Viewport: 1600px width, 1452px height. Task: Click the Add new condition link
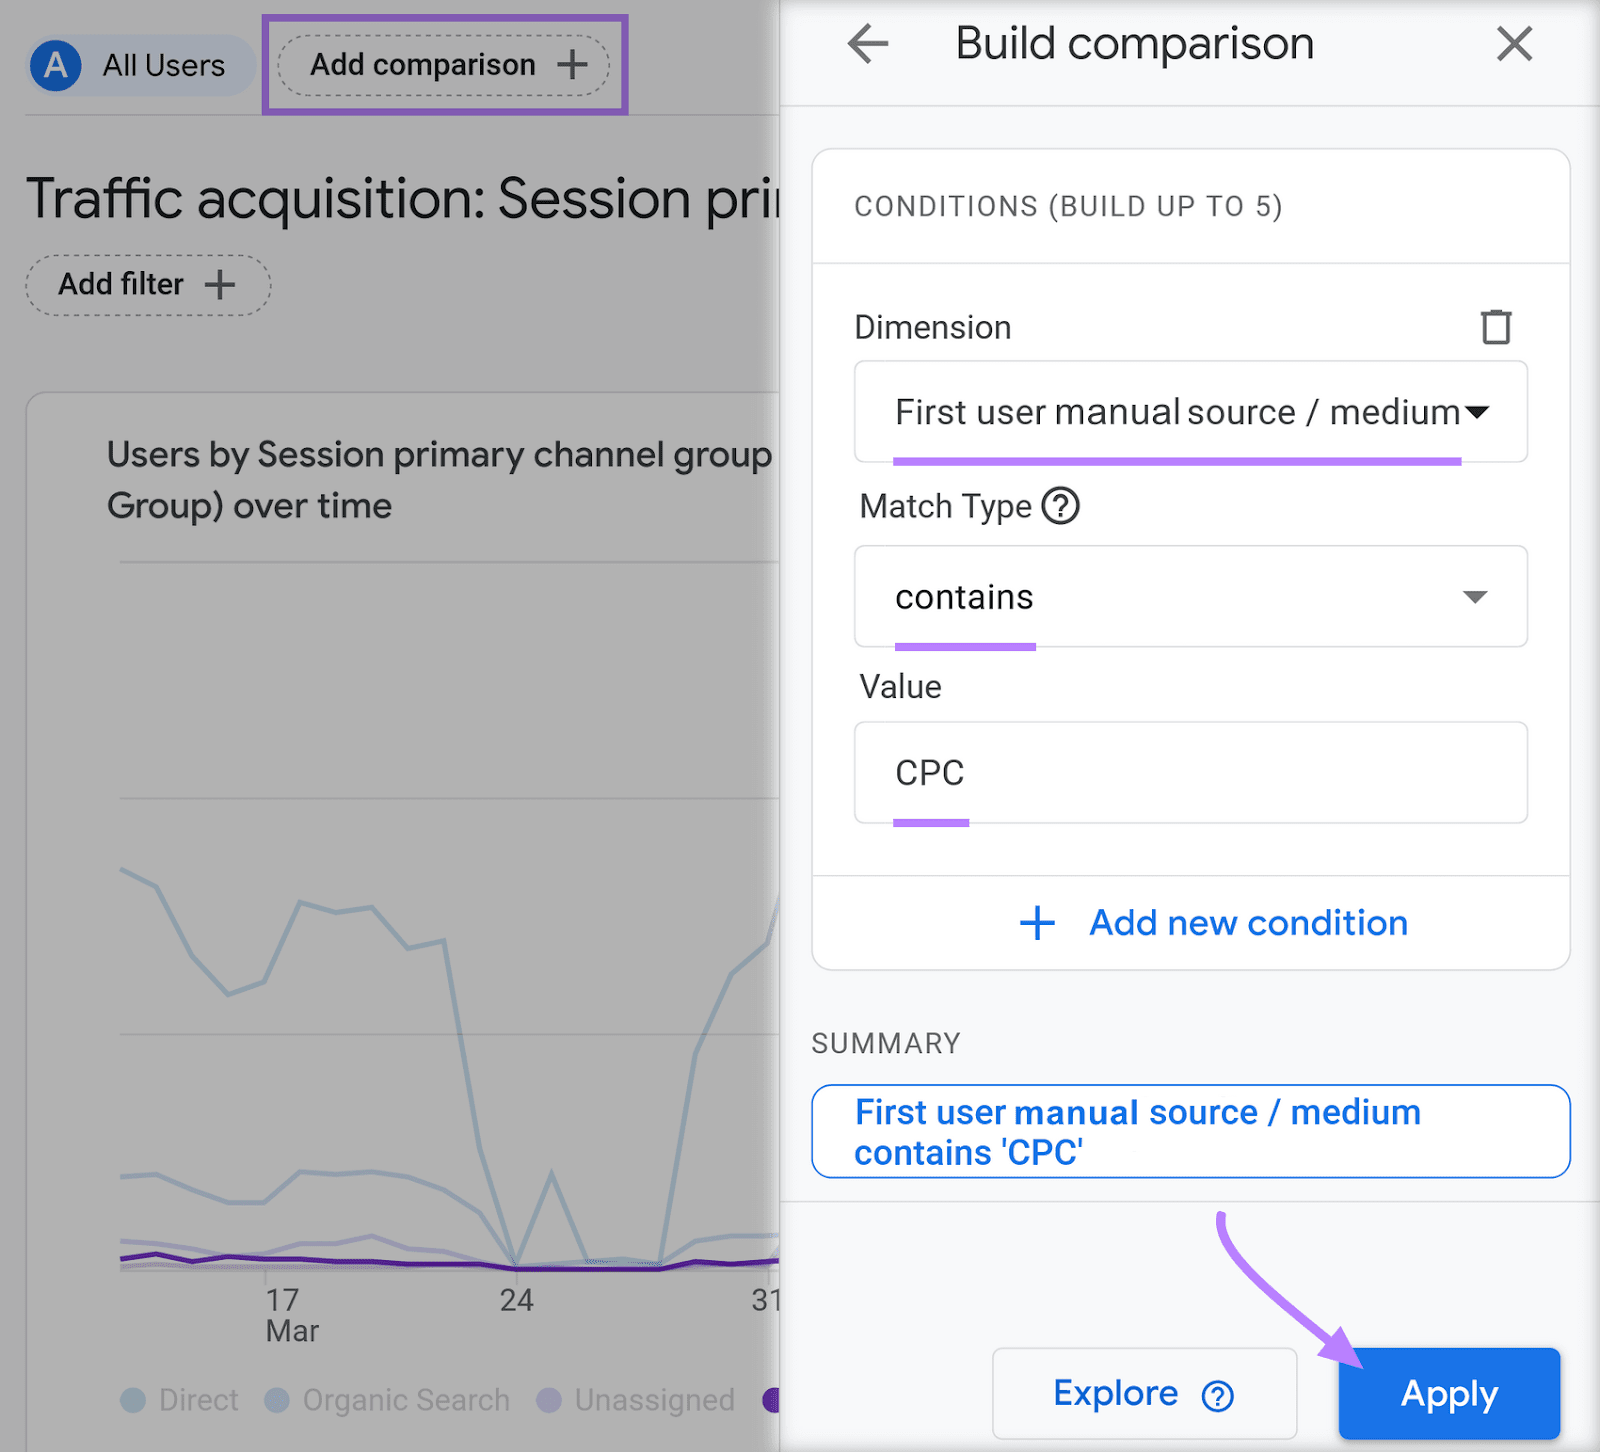click(1247, 923)
